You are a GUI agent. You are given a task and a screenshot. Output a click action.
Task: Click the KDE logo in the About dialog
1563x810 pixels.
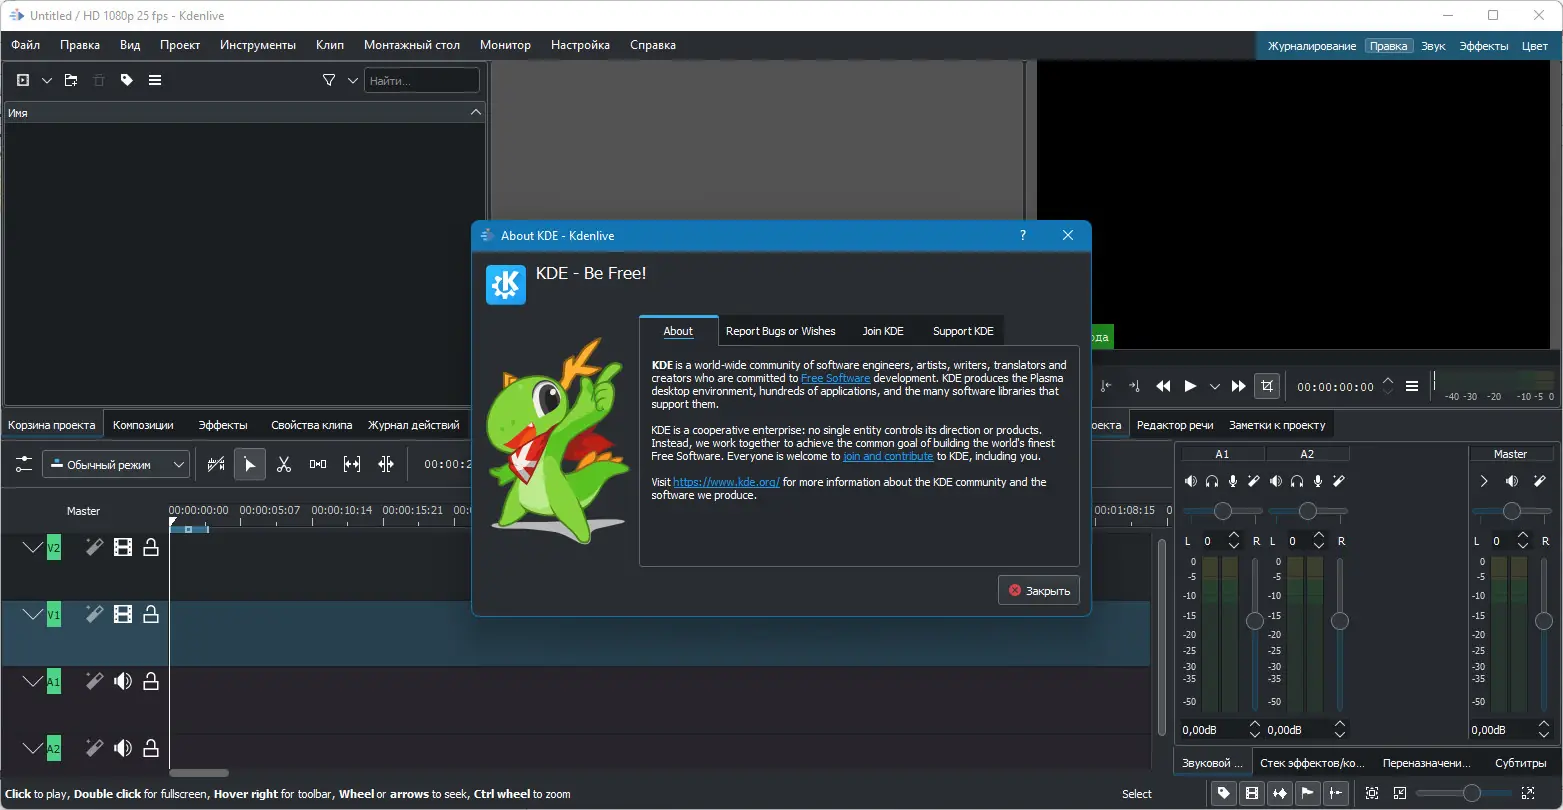pyautogui.click(x=506, y=284)
